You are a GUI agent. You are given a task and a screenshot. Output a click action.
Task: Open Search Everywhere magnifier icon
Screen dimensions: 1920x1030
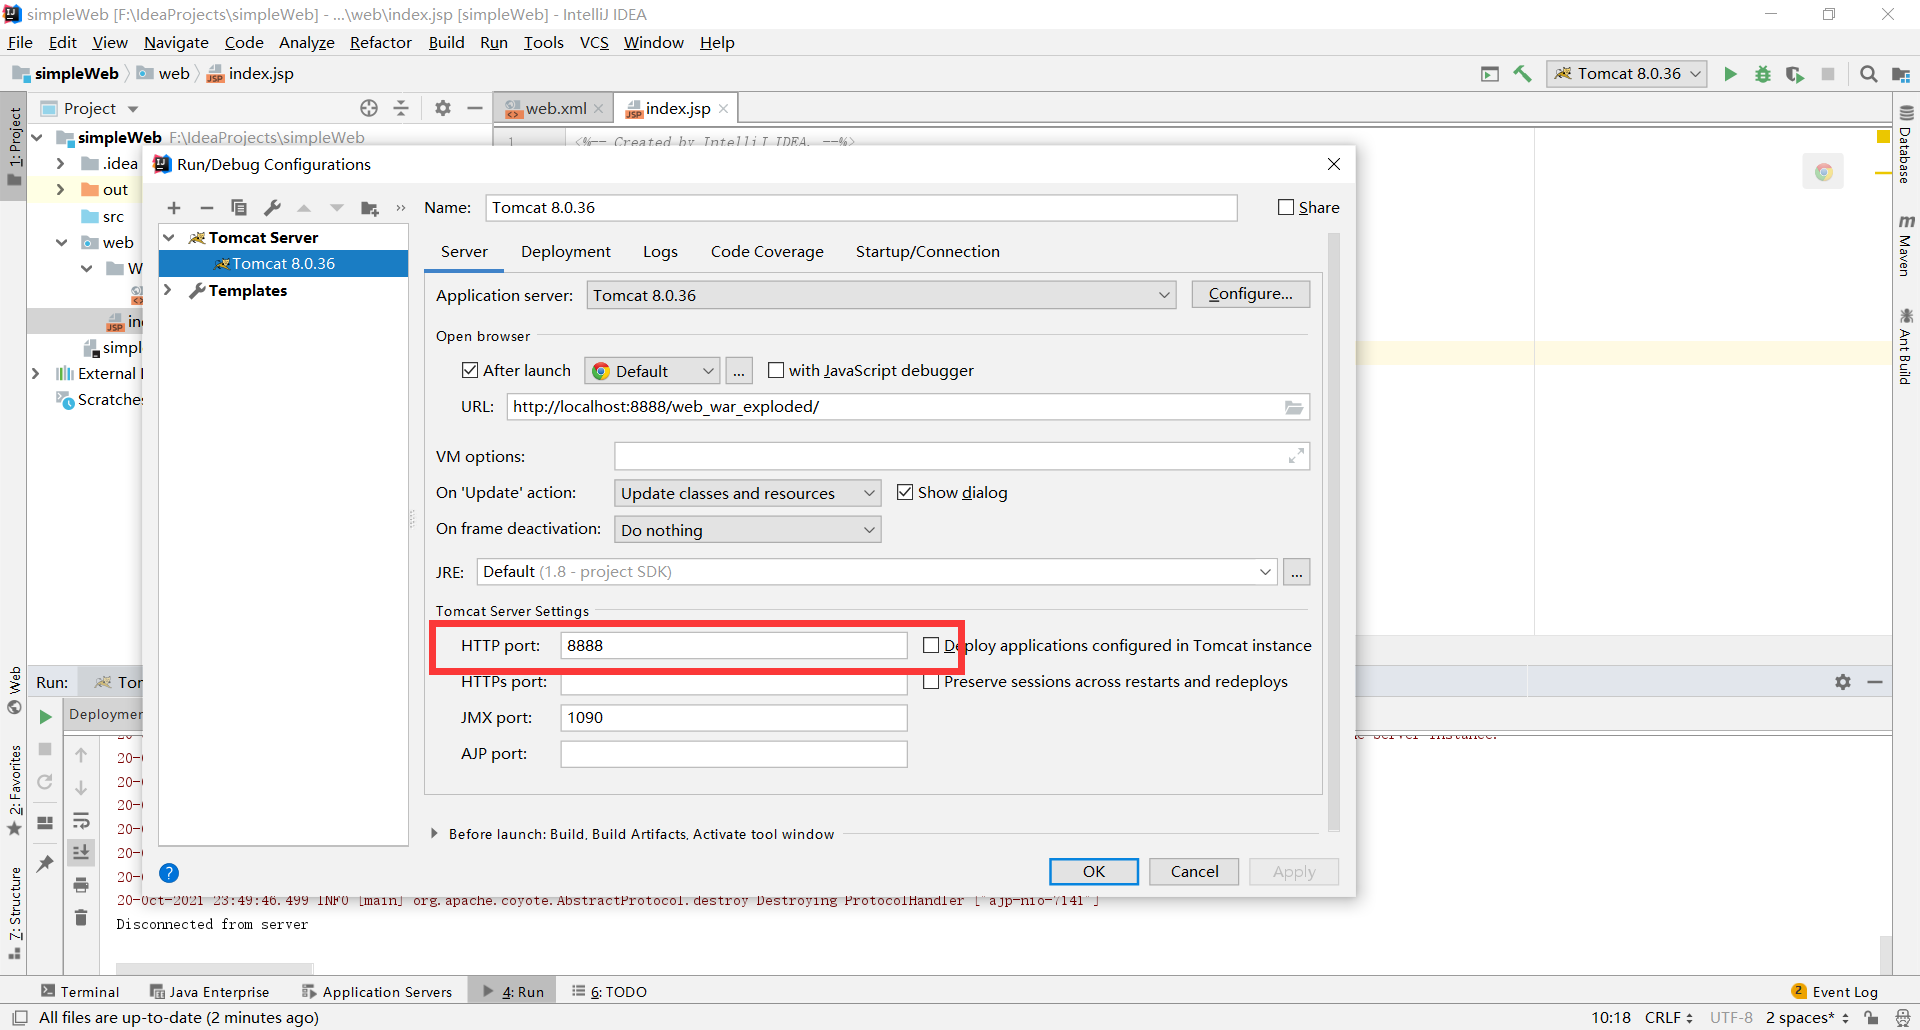click(x=1868, y=74)
